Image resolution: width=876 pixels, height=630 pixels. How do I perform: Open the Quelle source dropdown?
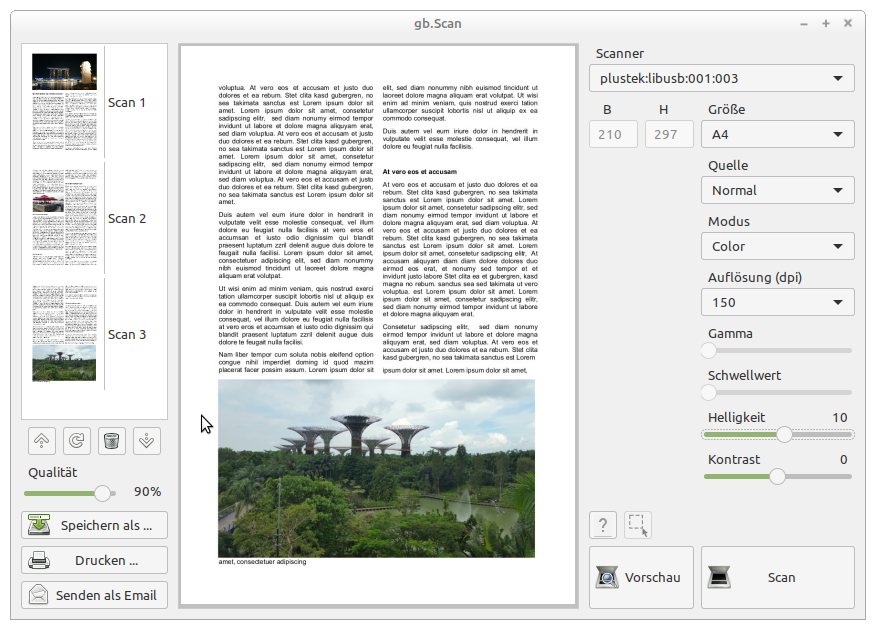[777, 190]
